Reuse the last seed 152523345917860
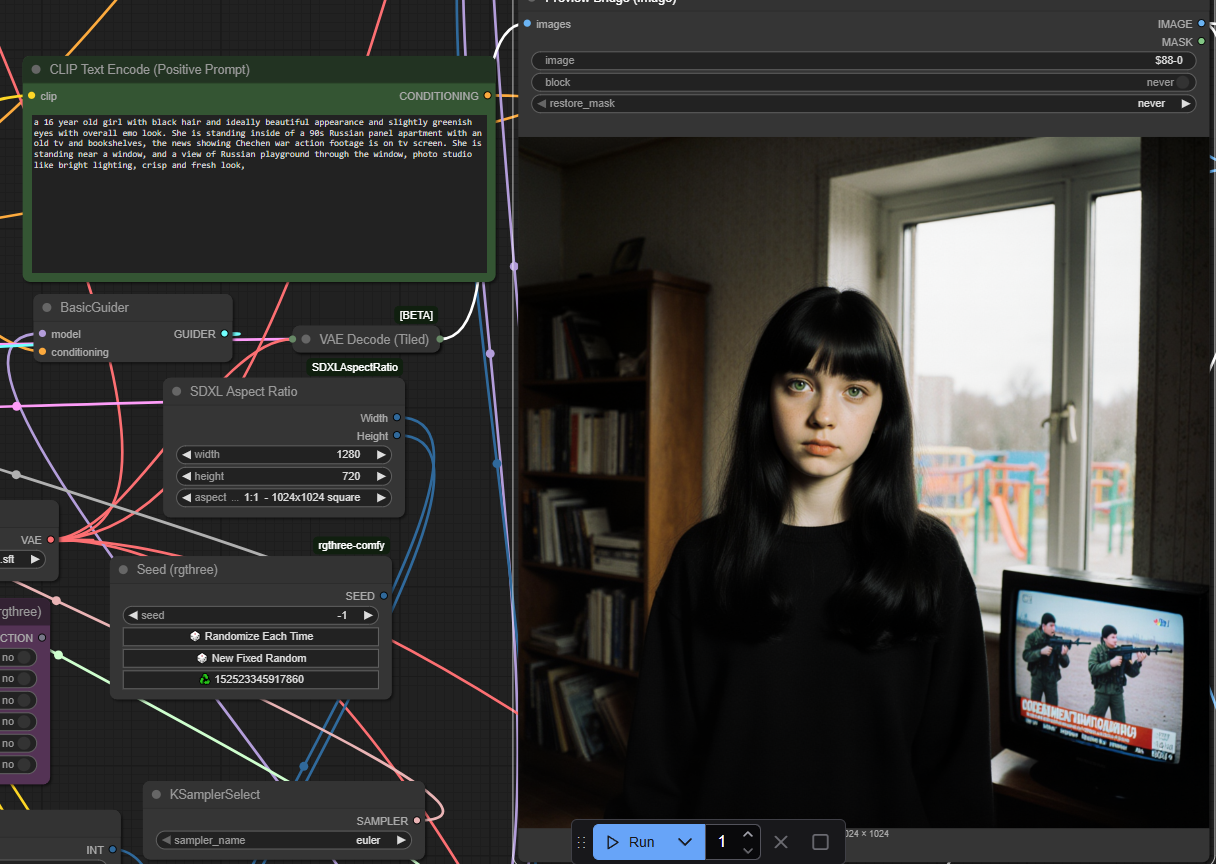The width and height of the screenshot is (1216, 864). tap(251, 679)
